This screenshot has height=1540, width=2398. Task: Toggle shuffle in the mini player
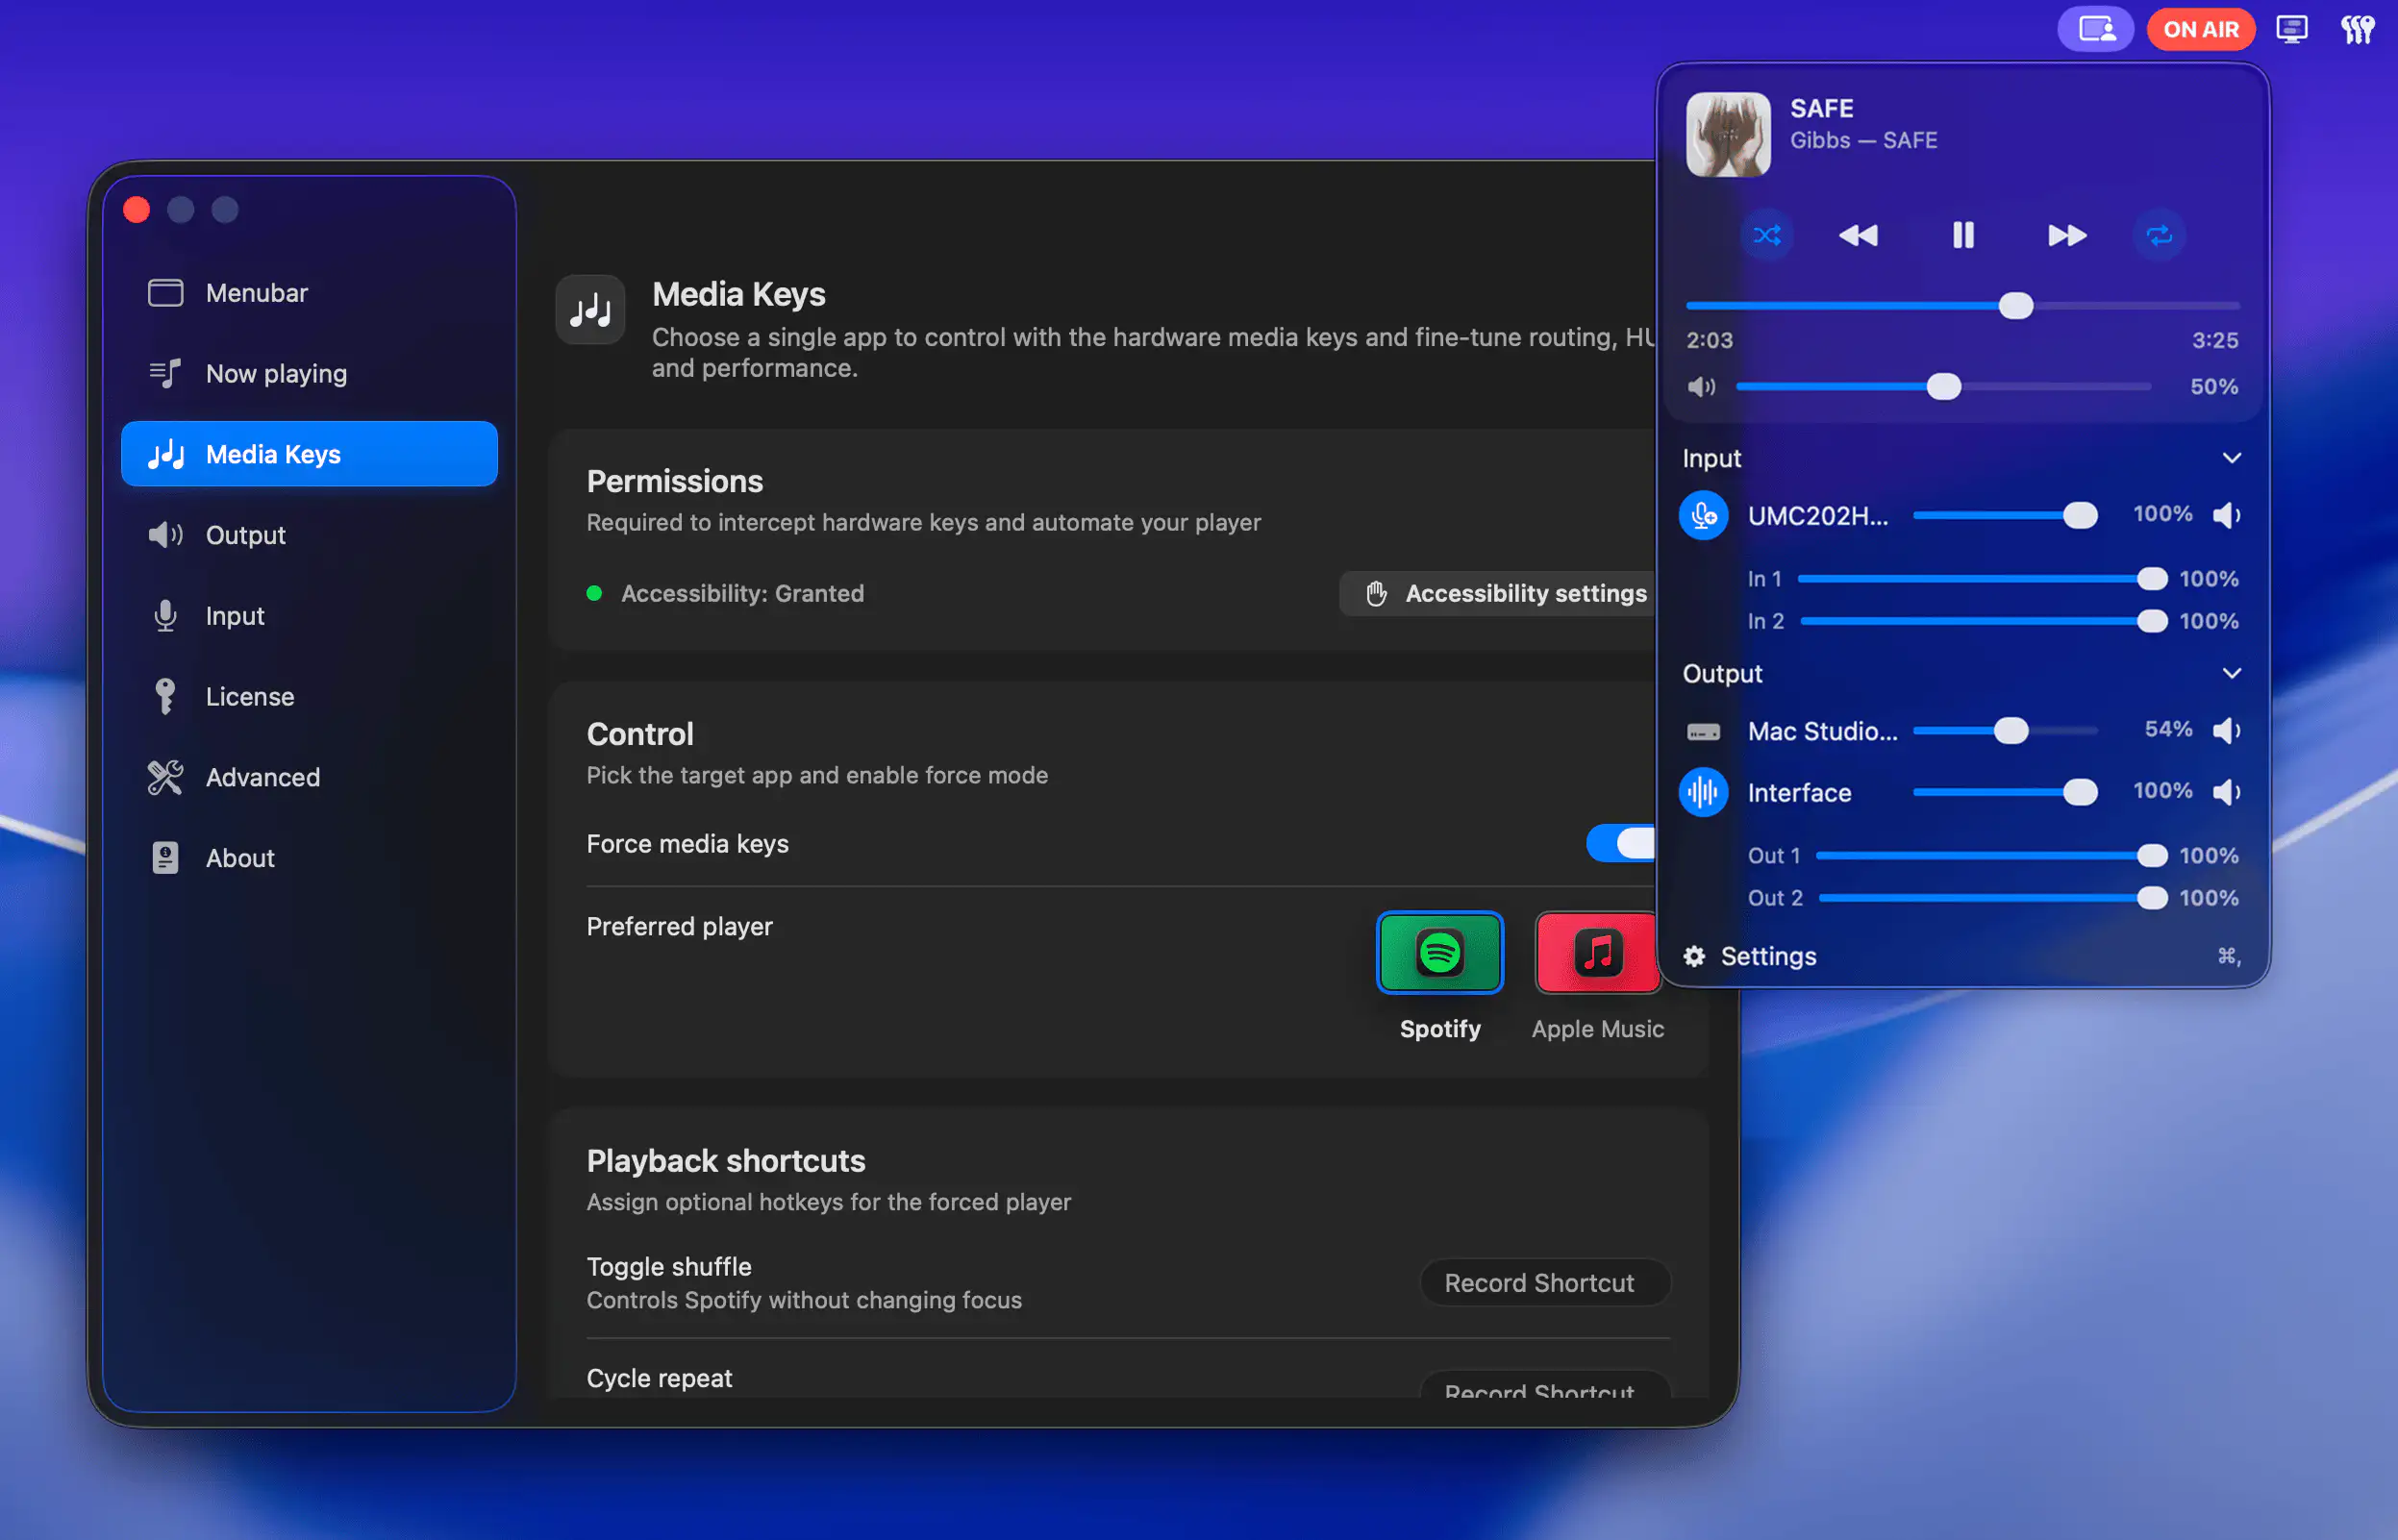click(1767, 236)
